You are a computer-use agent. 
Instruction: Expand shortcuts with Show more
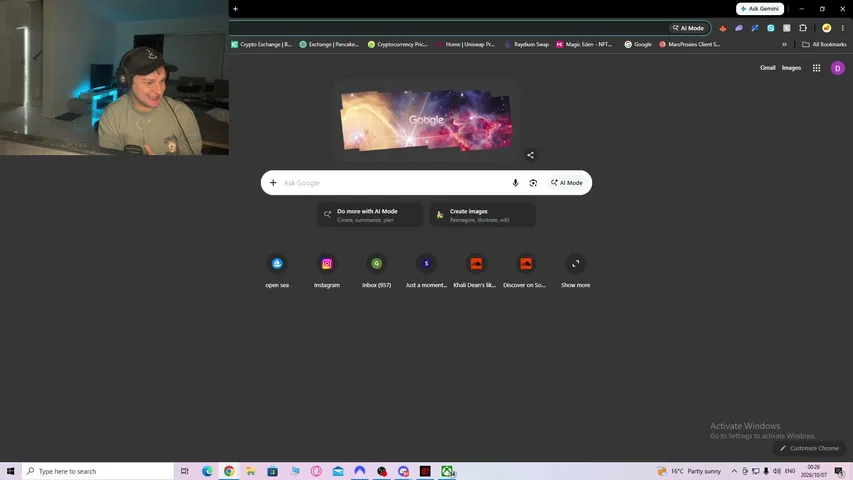click(x=576, y=271)
